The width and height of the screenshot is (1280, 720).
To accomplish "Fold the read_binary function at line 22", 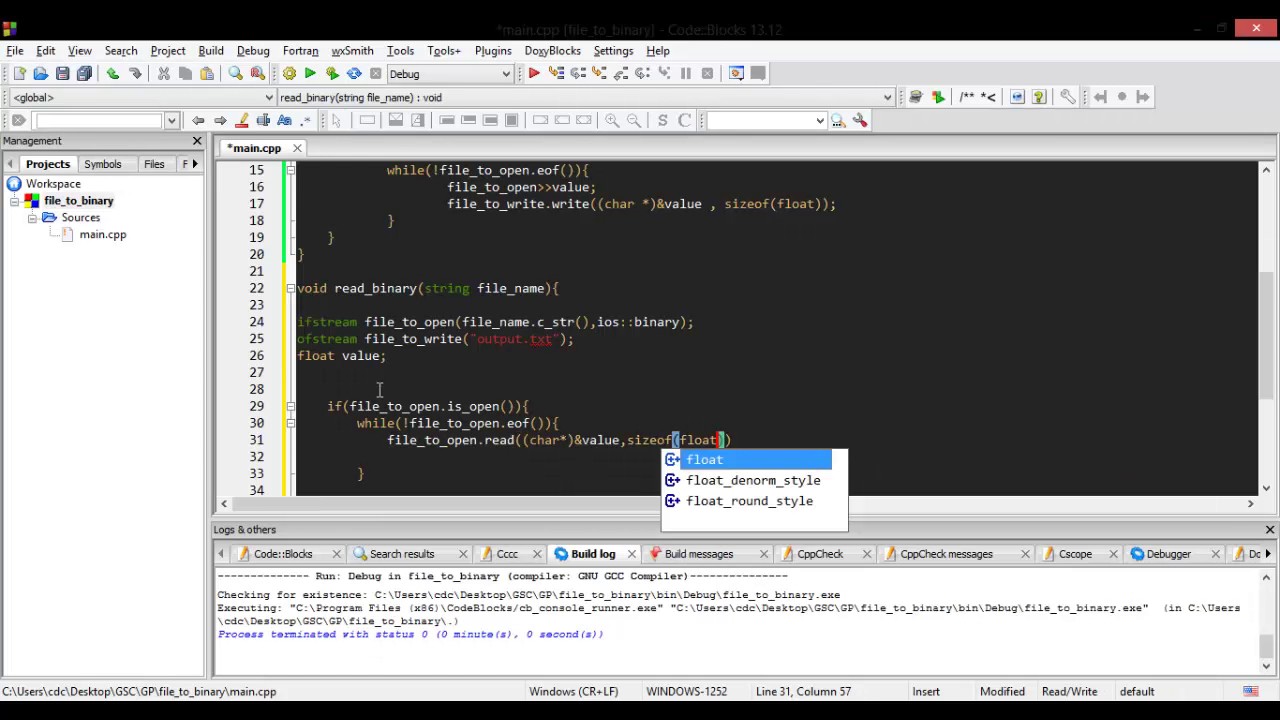I will [290, 288].
